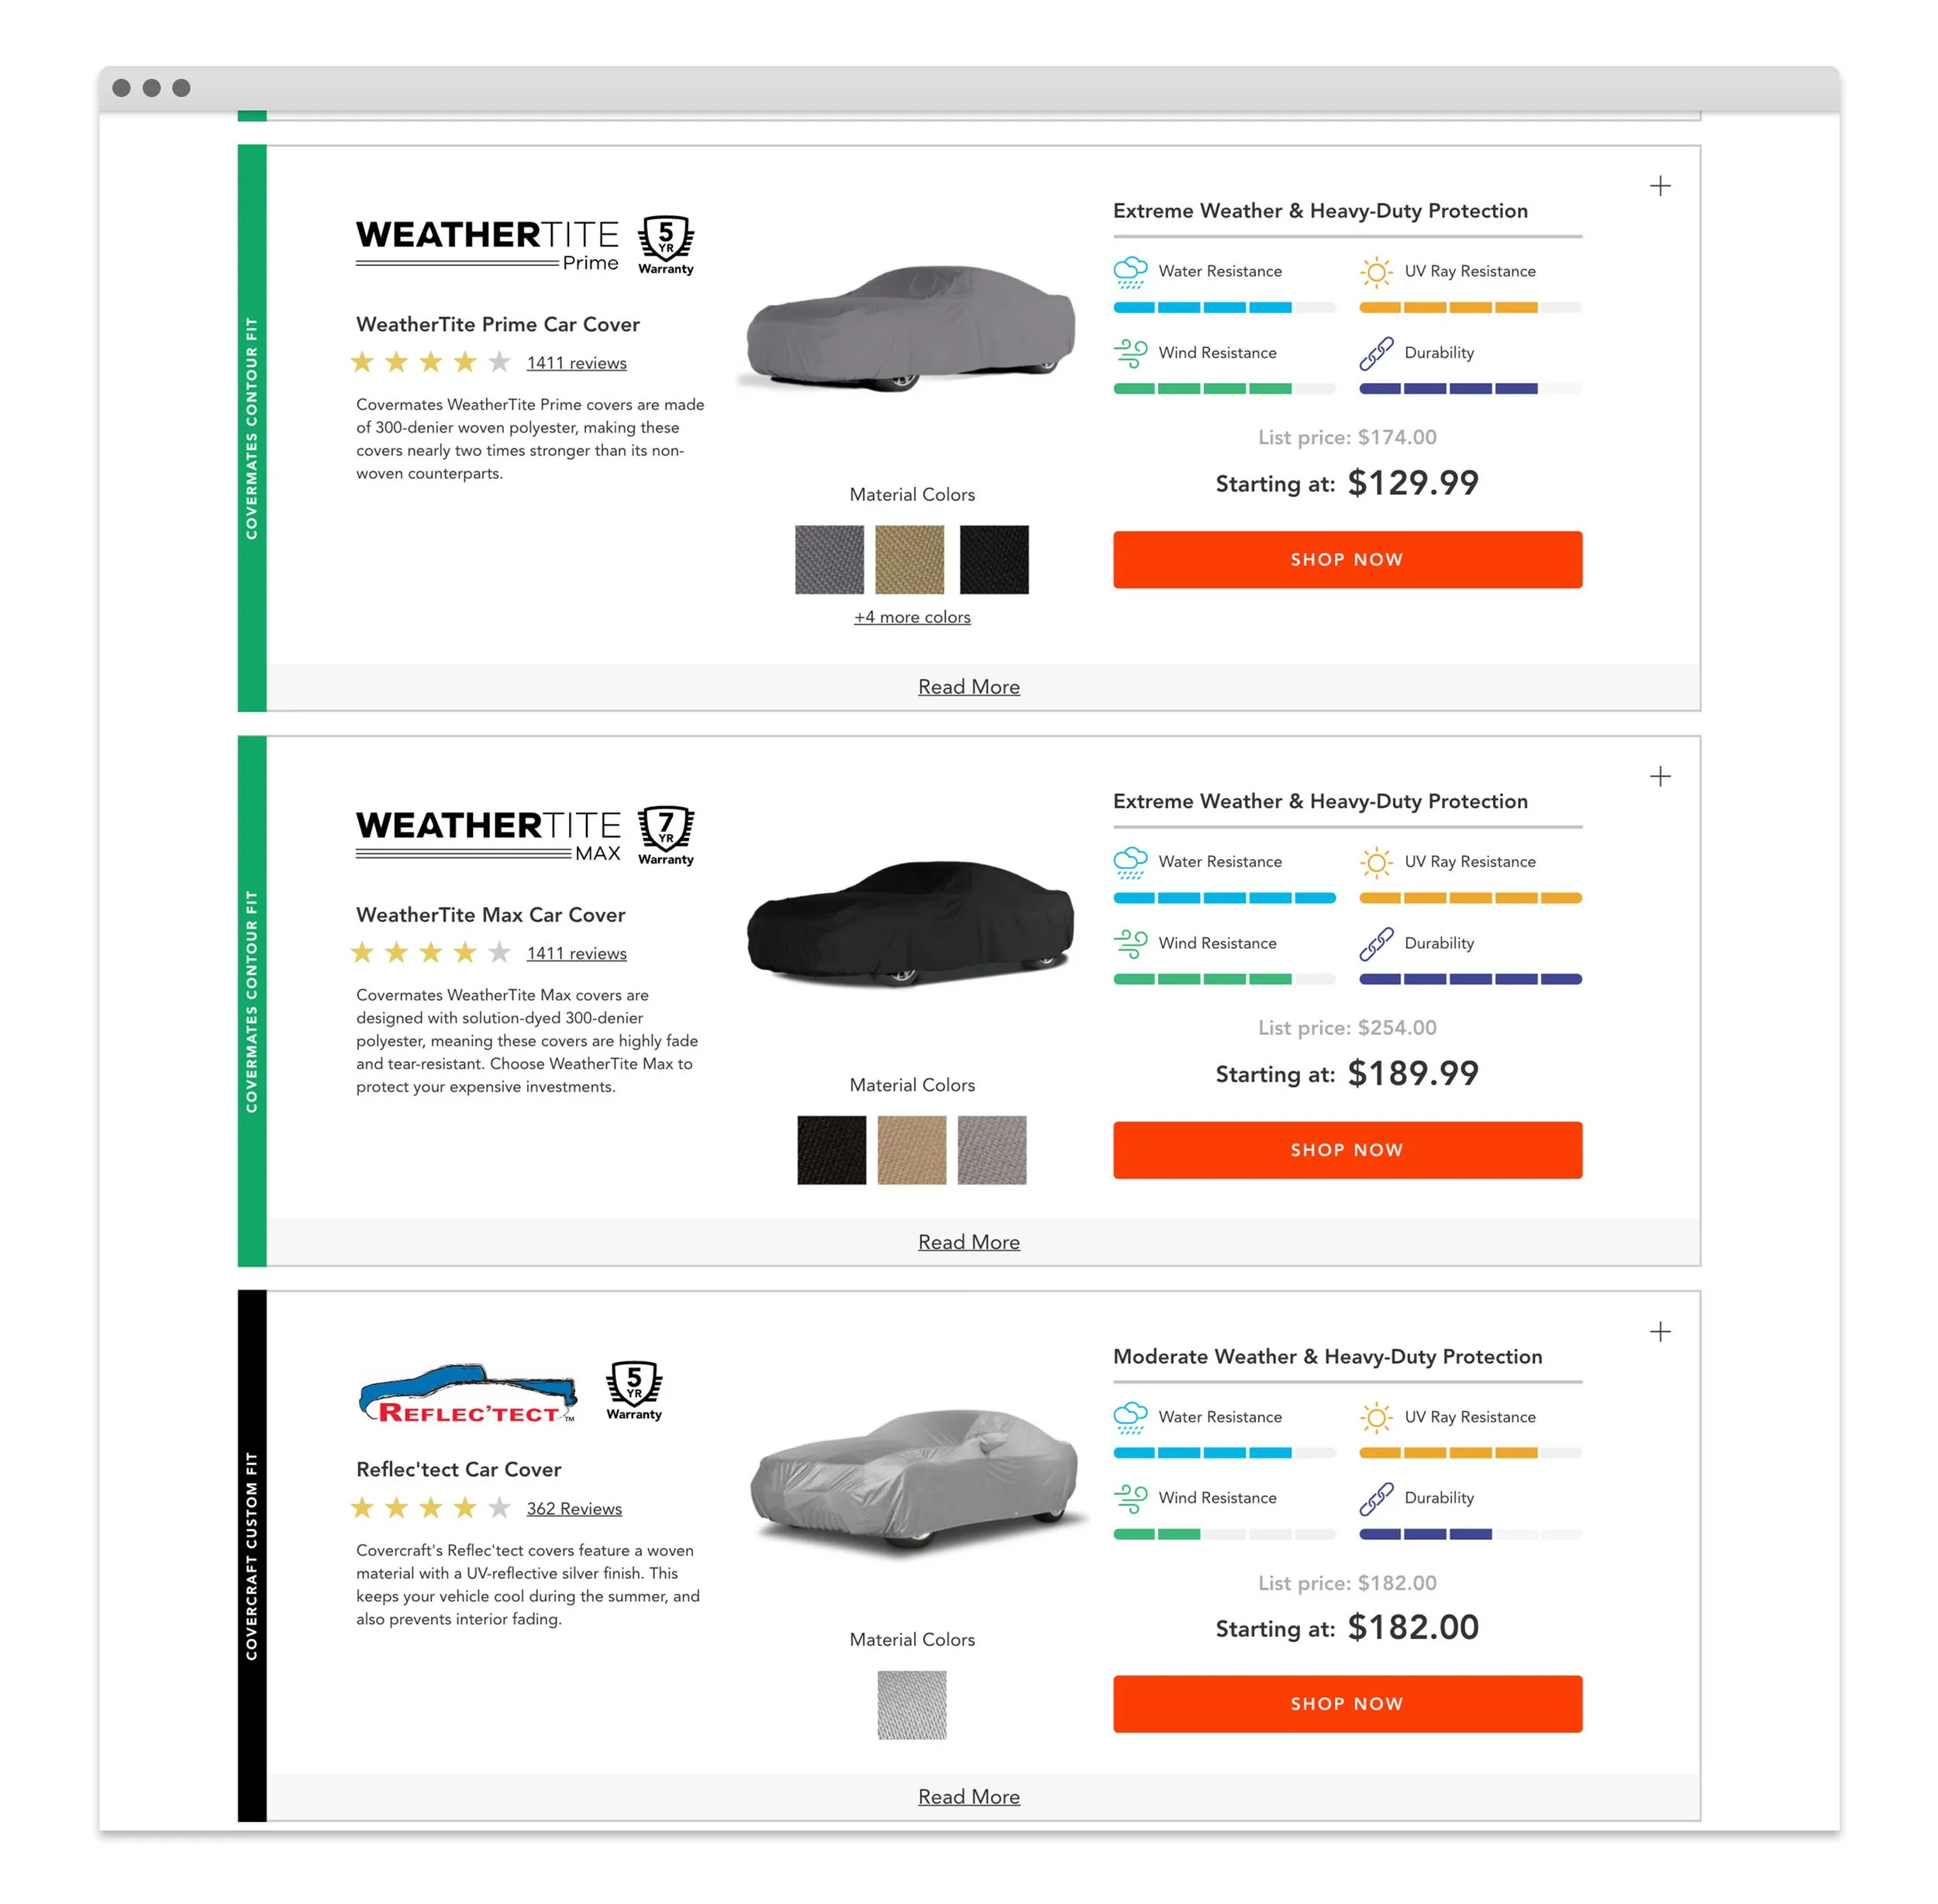Click the Reflec'tect brand logo
The height and width of the screenshot is (1904, 1938).
468,1392
